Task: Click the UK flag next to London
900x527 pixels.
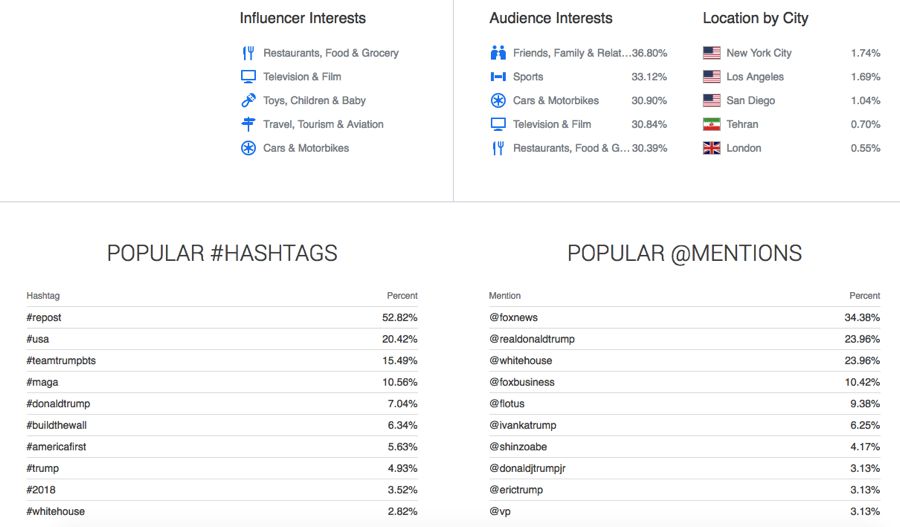Action: pyautogui.click(x=712, y=148)
